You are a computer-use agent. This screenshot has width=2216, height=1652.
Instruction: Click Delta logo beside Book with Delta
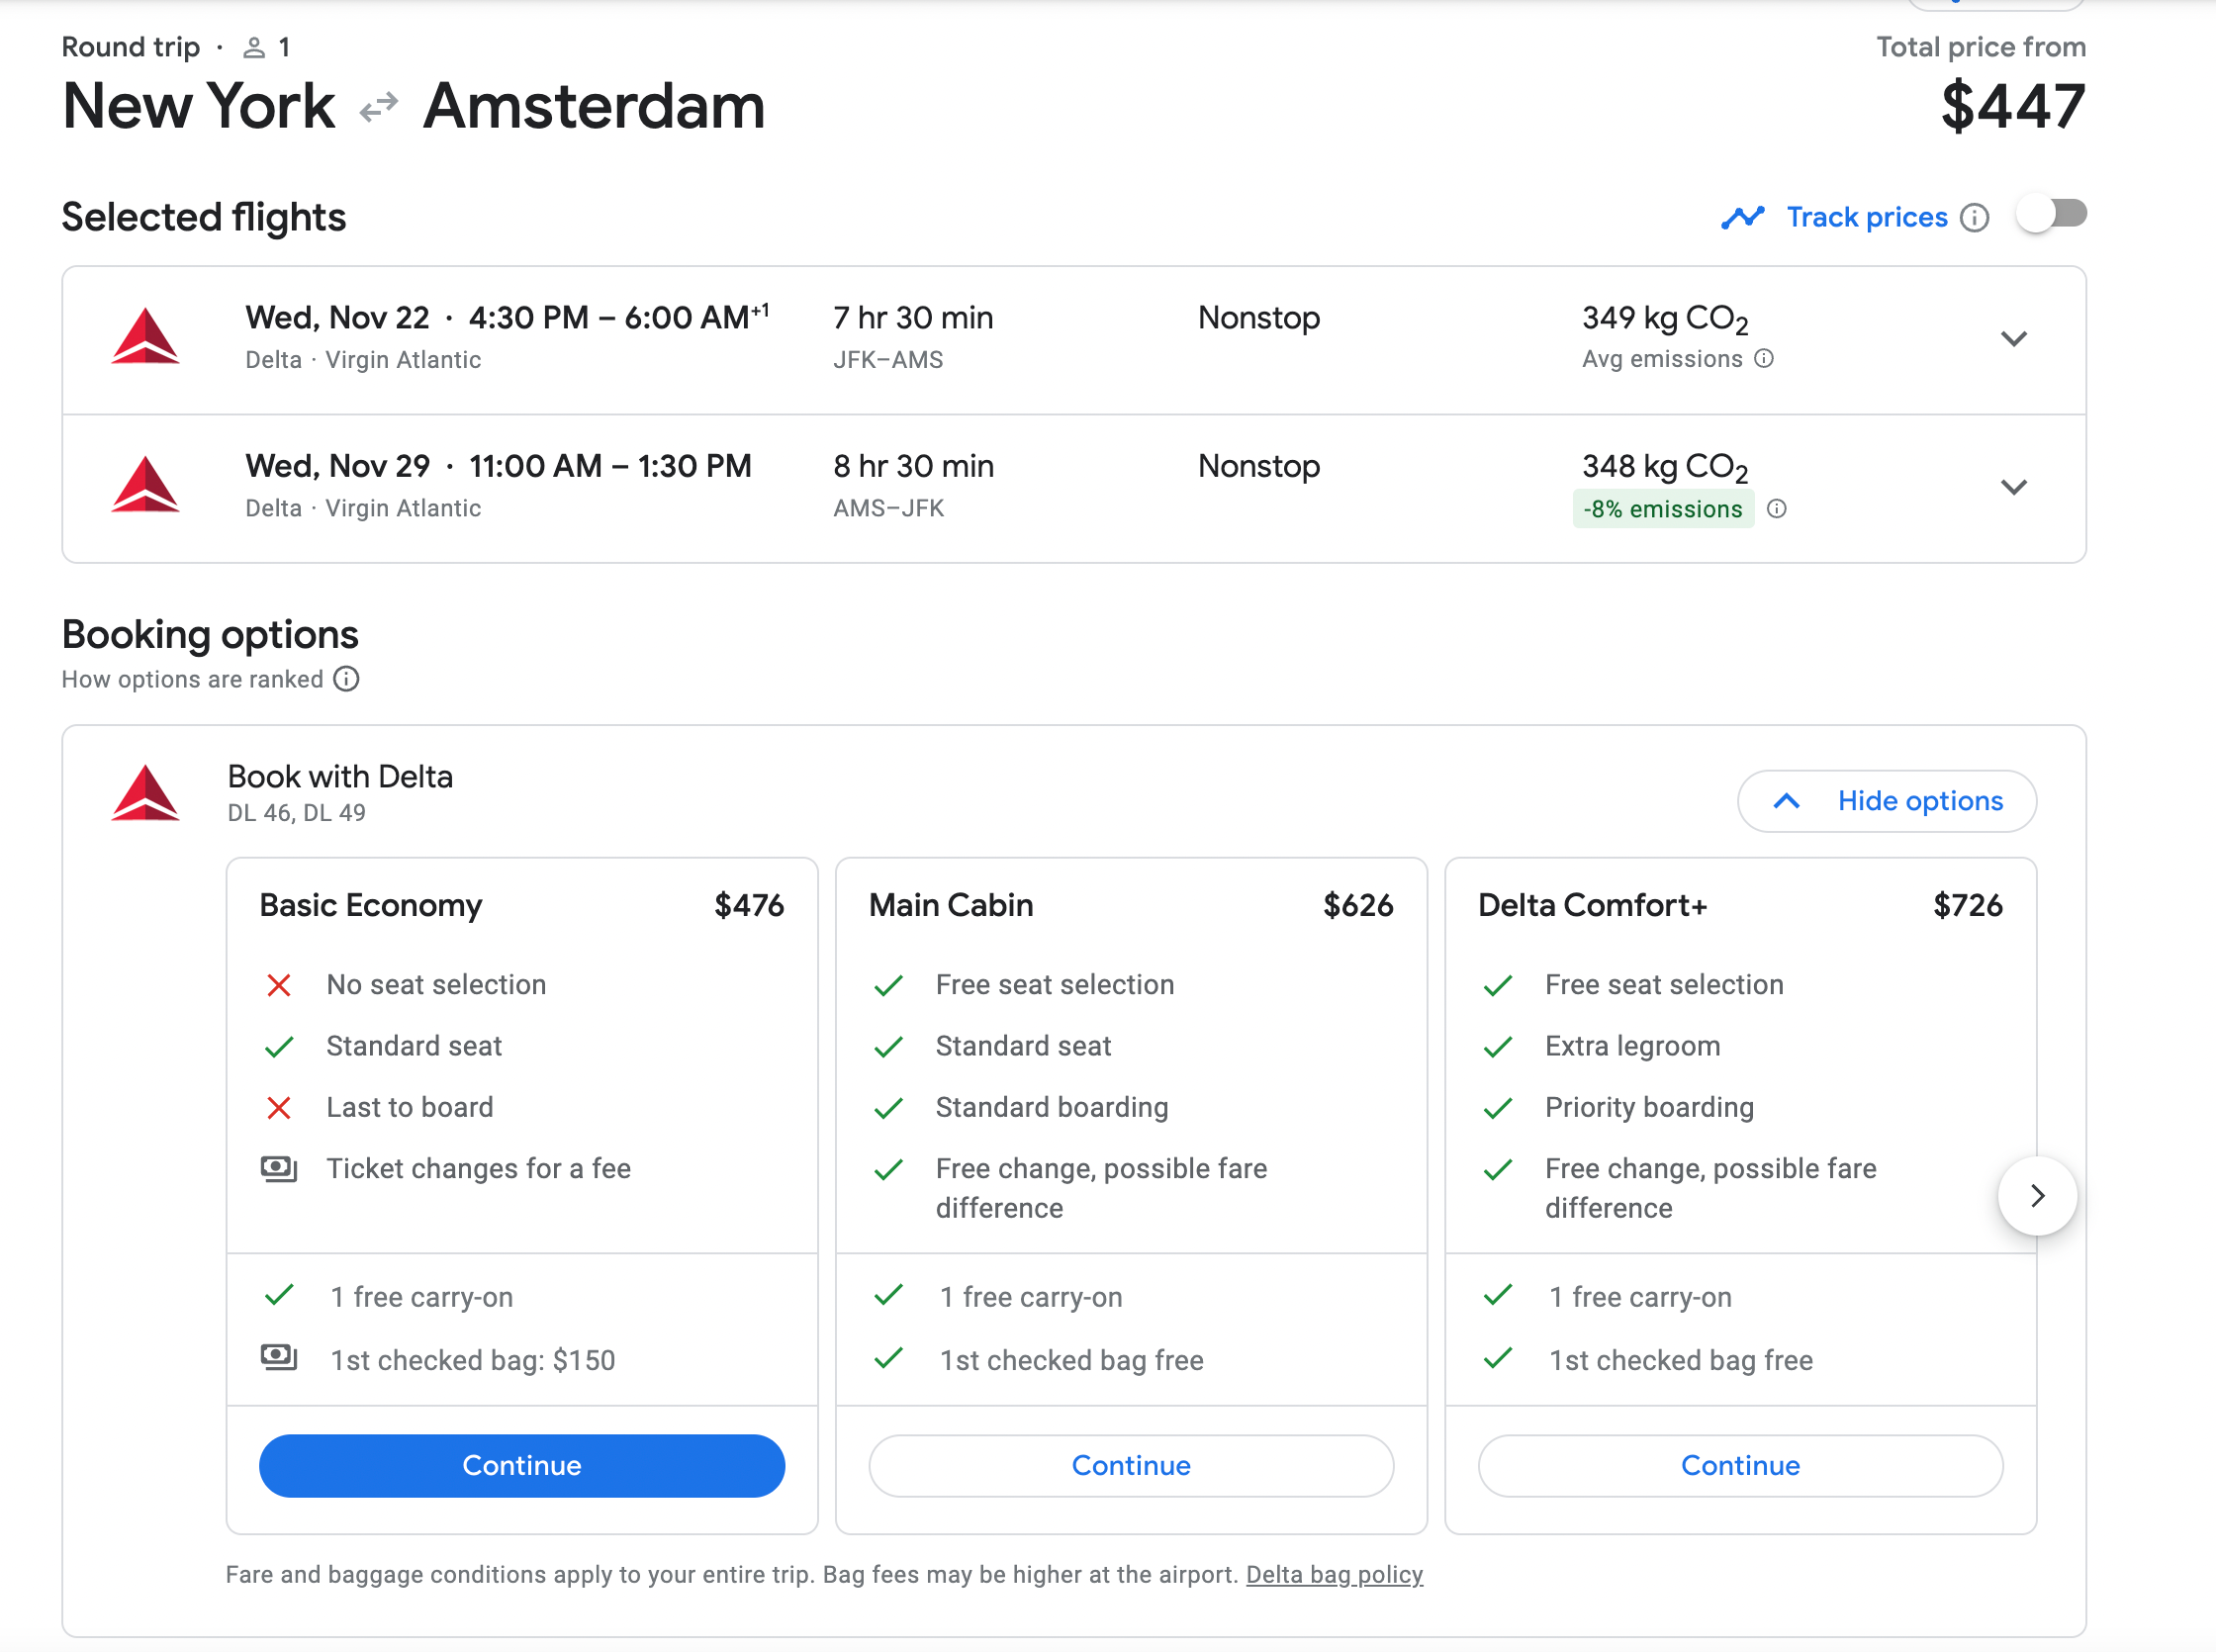click(x=145, y=794)
